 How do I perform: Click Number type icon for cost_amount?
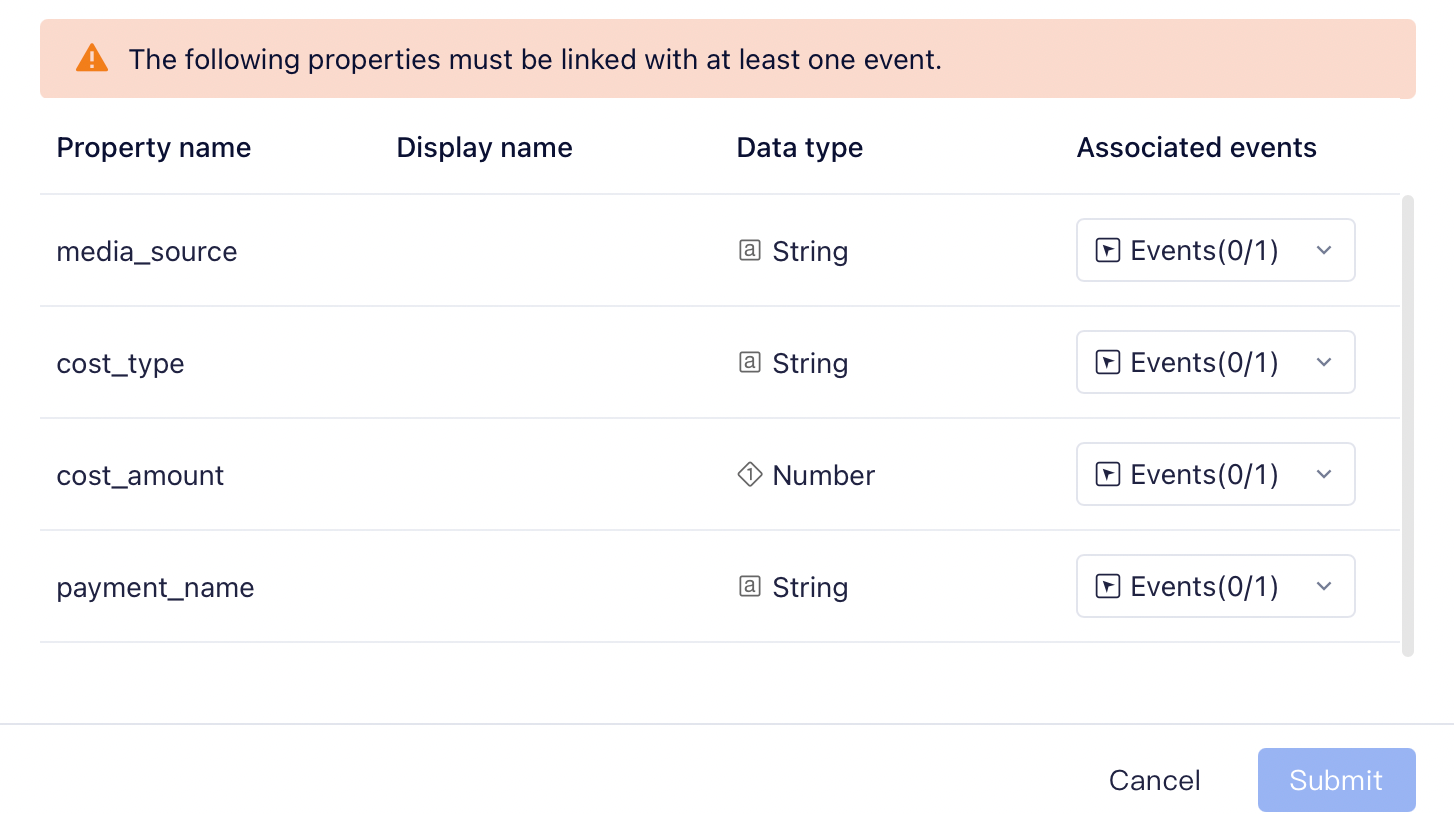click(x=749, y=475)
